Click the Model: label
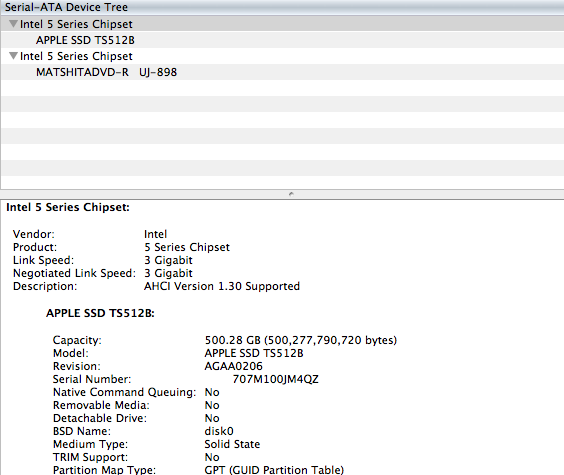Screen dimensions: 564x475 pyautogui.click(x=70, y=353)
